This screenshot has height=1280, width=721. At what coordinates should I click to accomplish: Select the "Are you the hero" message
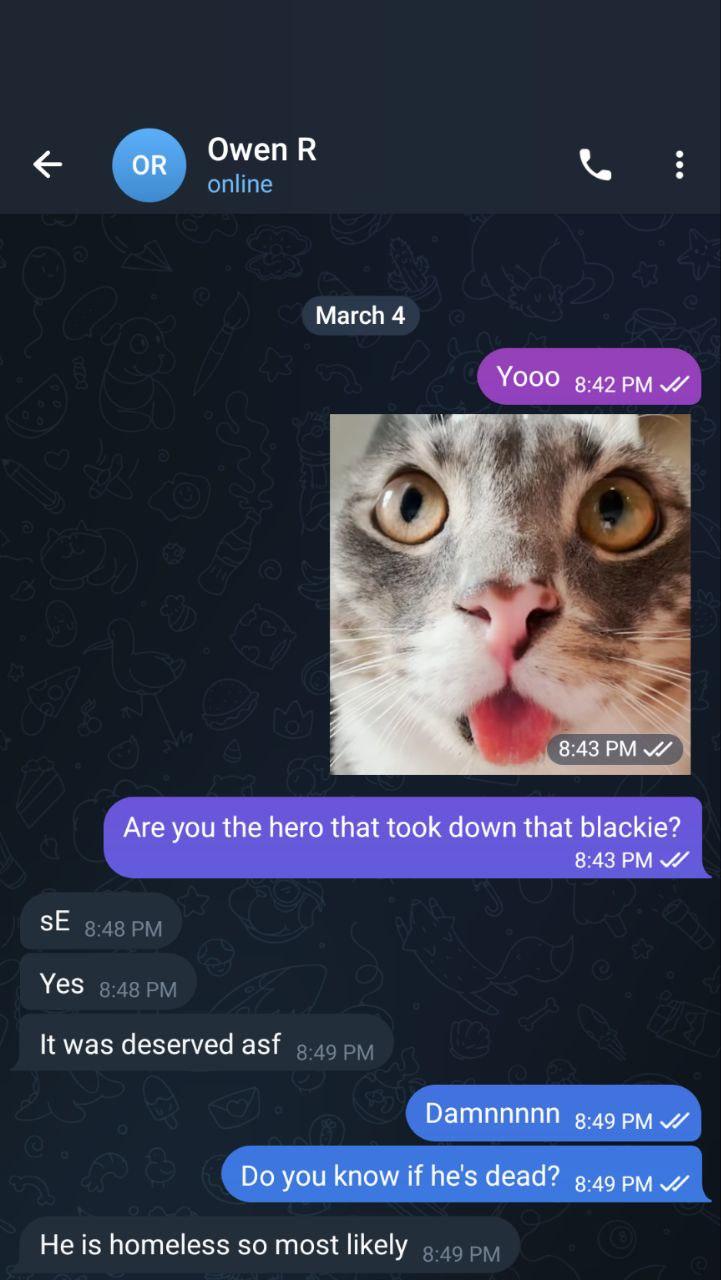pos(406,838)
